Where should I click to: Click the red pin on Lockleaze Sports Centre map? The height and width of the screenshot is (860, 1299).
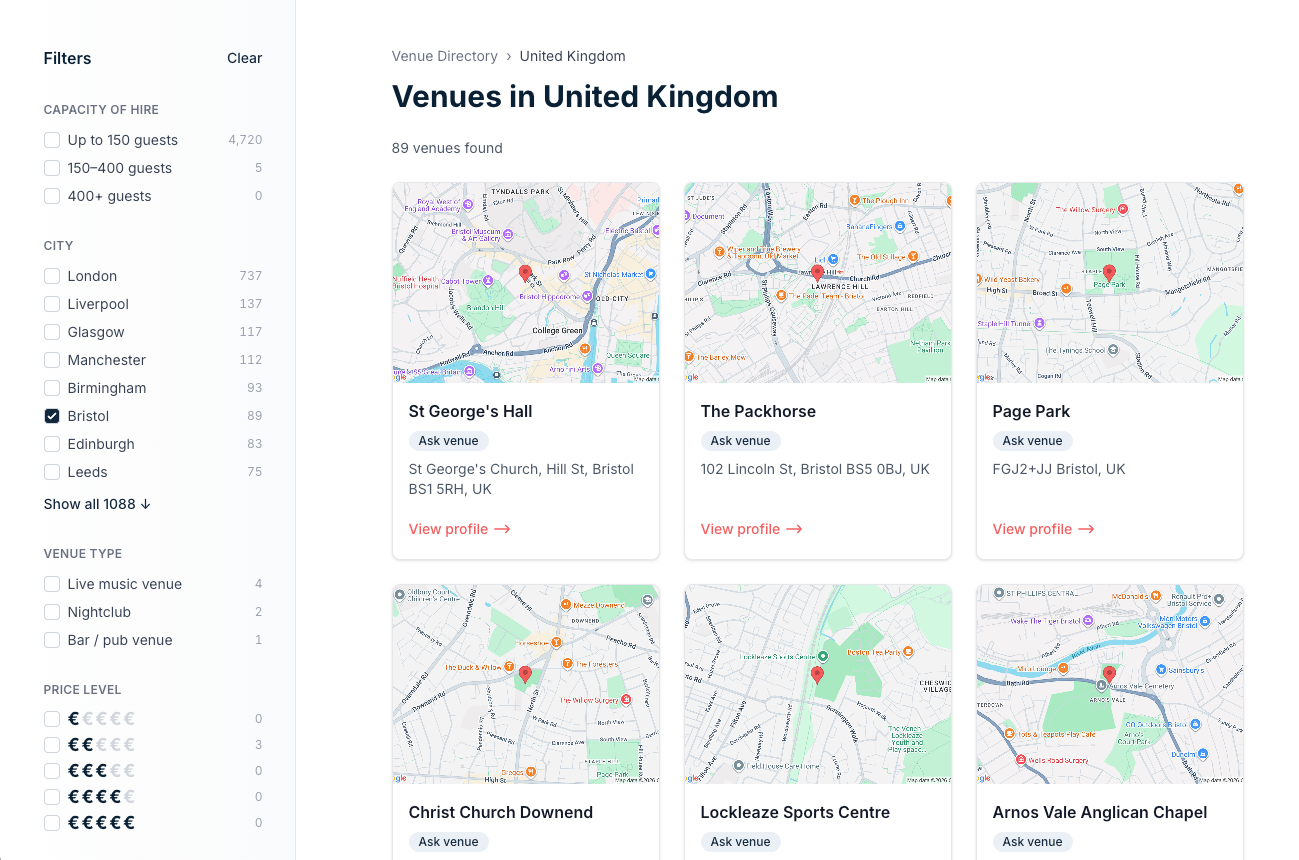(817, 675)
